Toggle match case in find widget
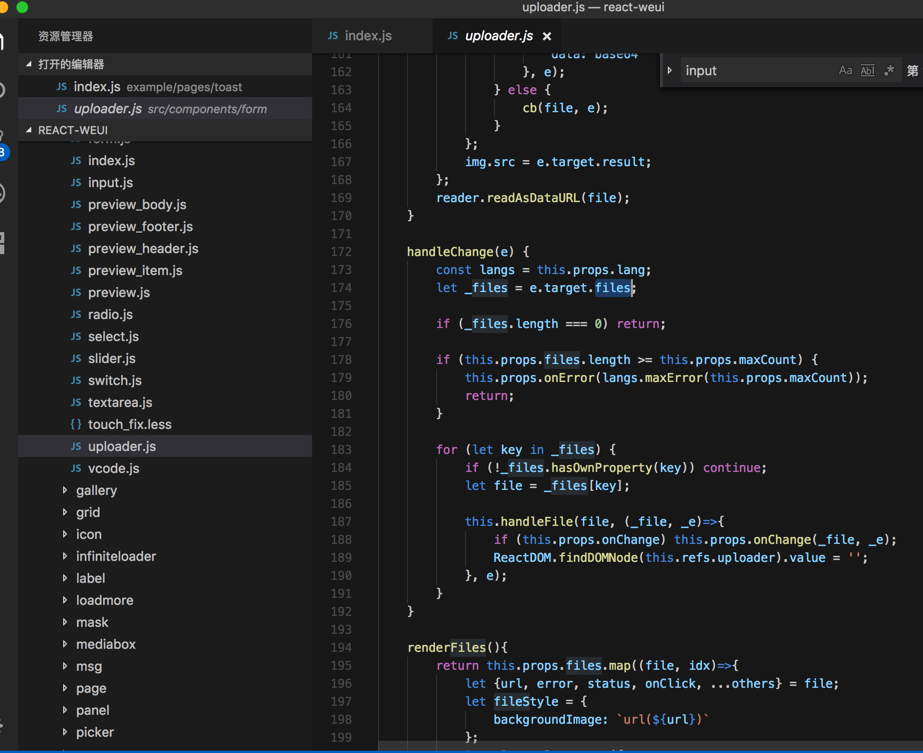Screen dimensions: 923x753 845,71
